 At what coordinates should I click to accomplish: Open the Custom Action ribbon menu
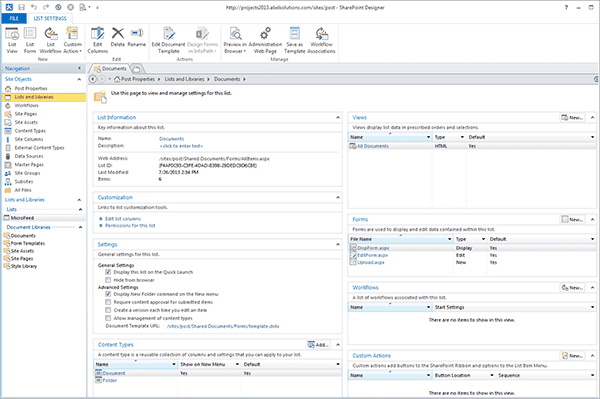coord(72,40)
